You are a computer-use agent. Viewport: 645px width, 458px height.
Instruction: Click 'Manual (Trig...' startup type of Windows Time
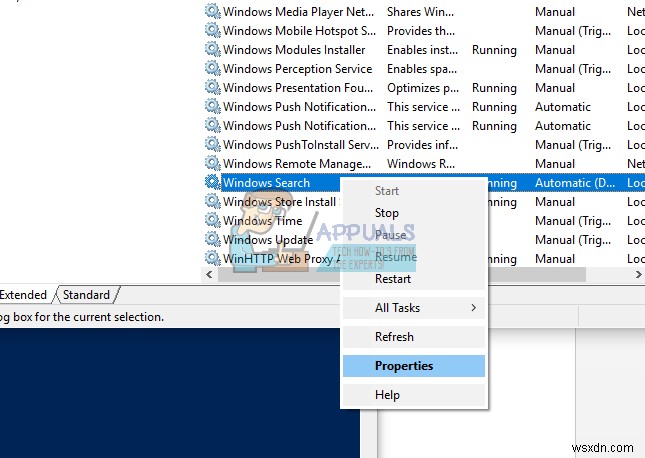573,221
